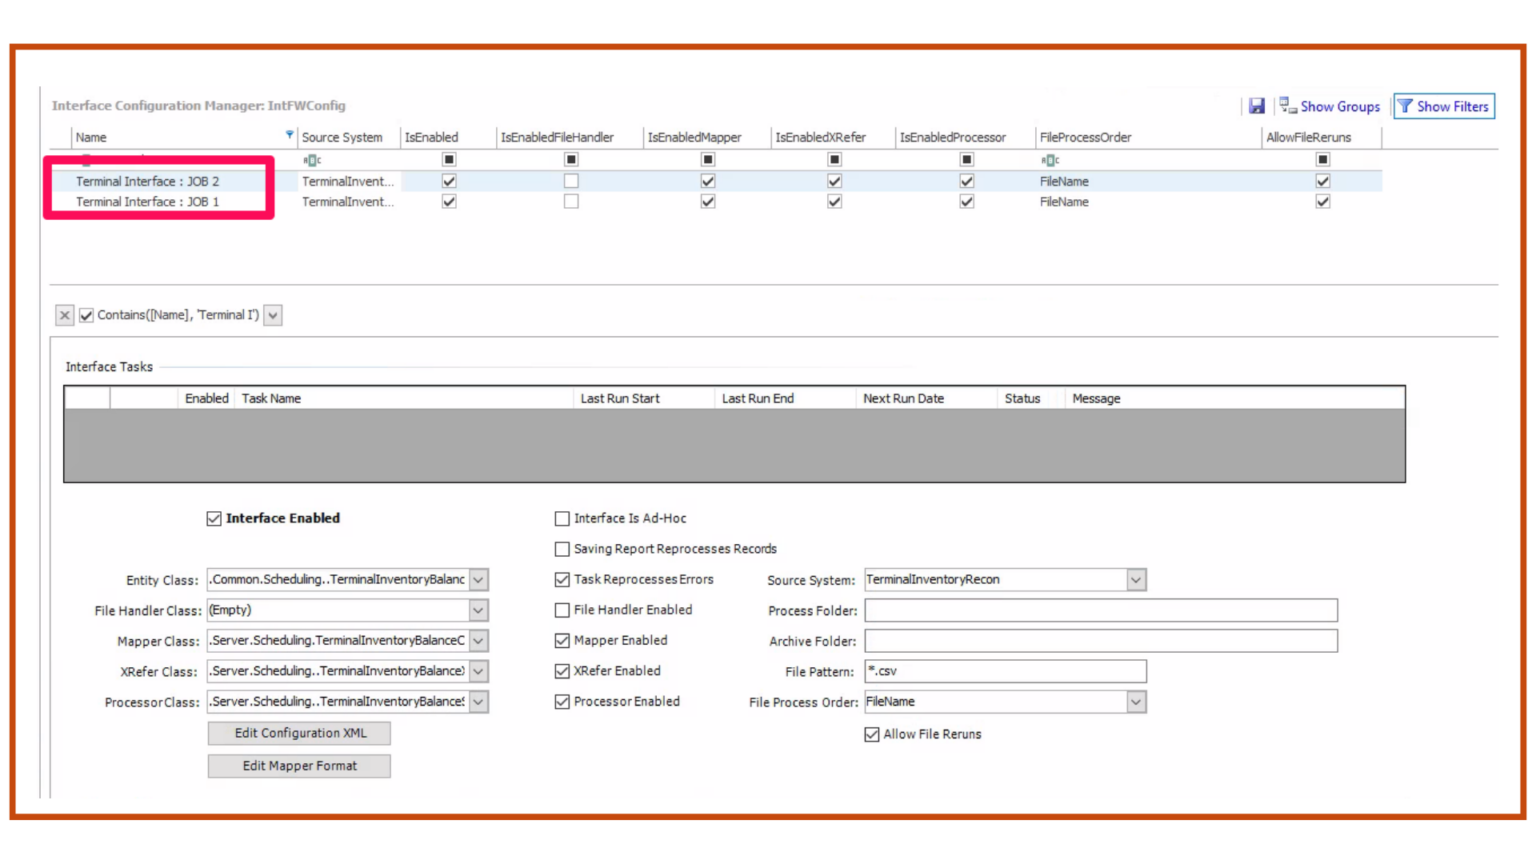Click the save disk icon in toolbar

1257,106
